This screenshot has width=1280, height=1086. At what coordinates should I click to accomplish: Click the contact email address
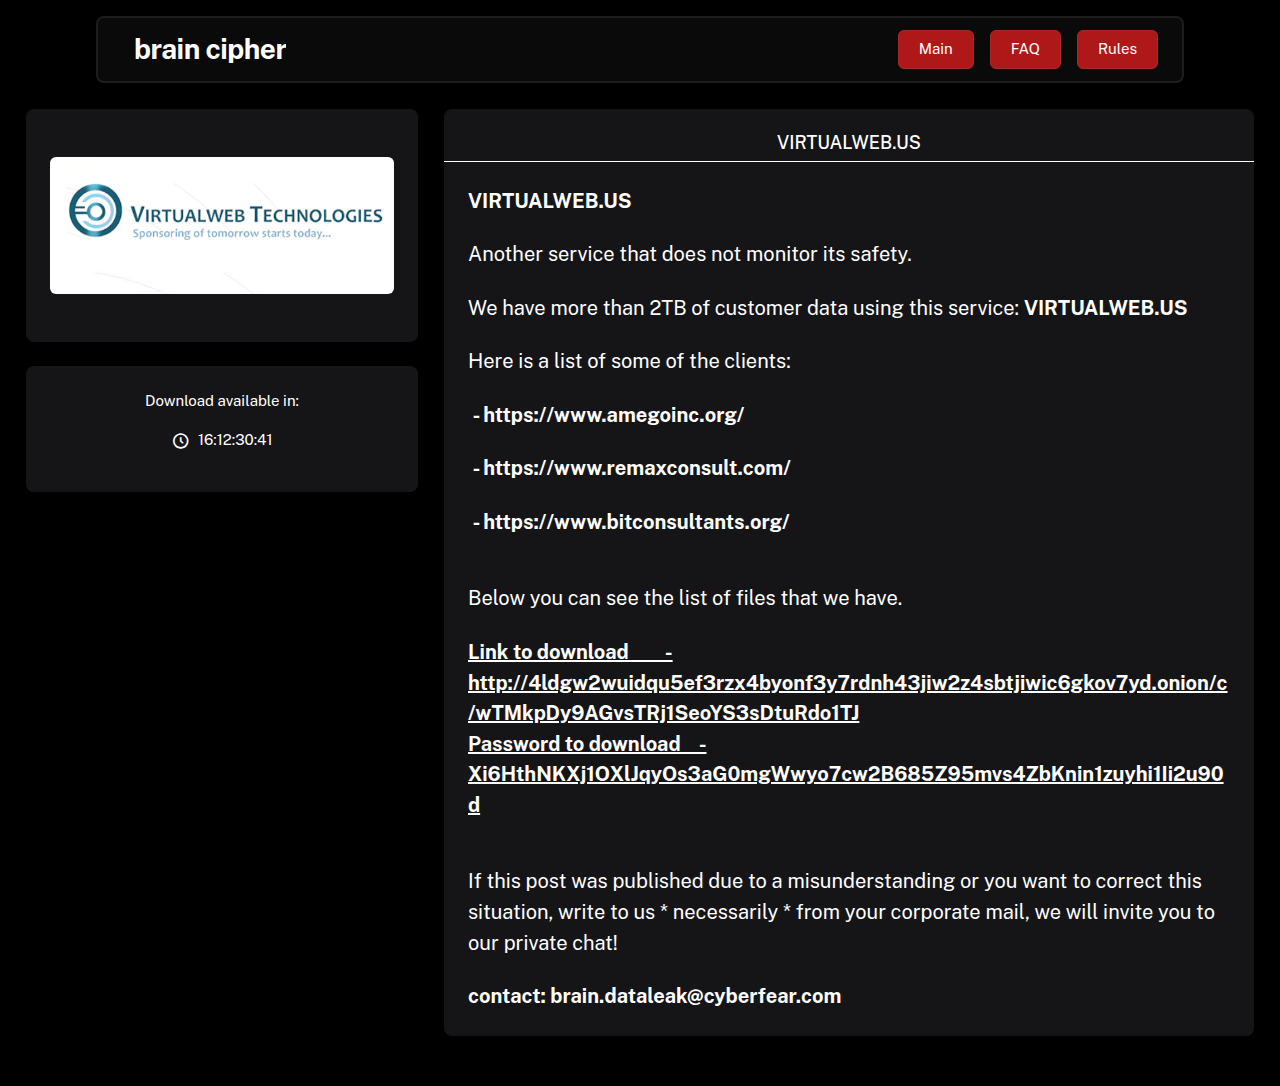[x=695, y=996]
